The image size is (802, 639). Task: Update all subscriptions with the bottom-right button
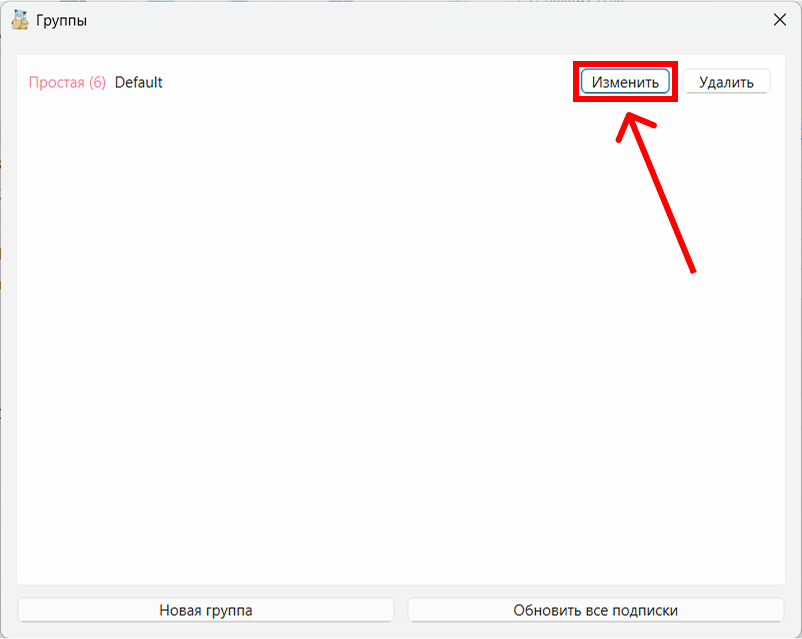[595, 610]
